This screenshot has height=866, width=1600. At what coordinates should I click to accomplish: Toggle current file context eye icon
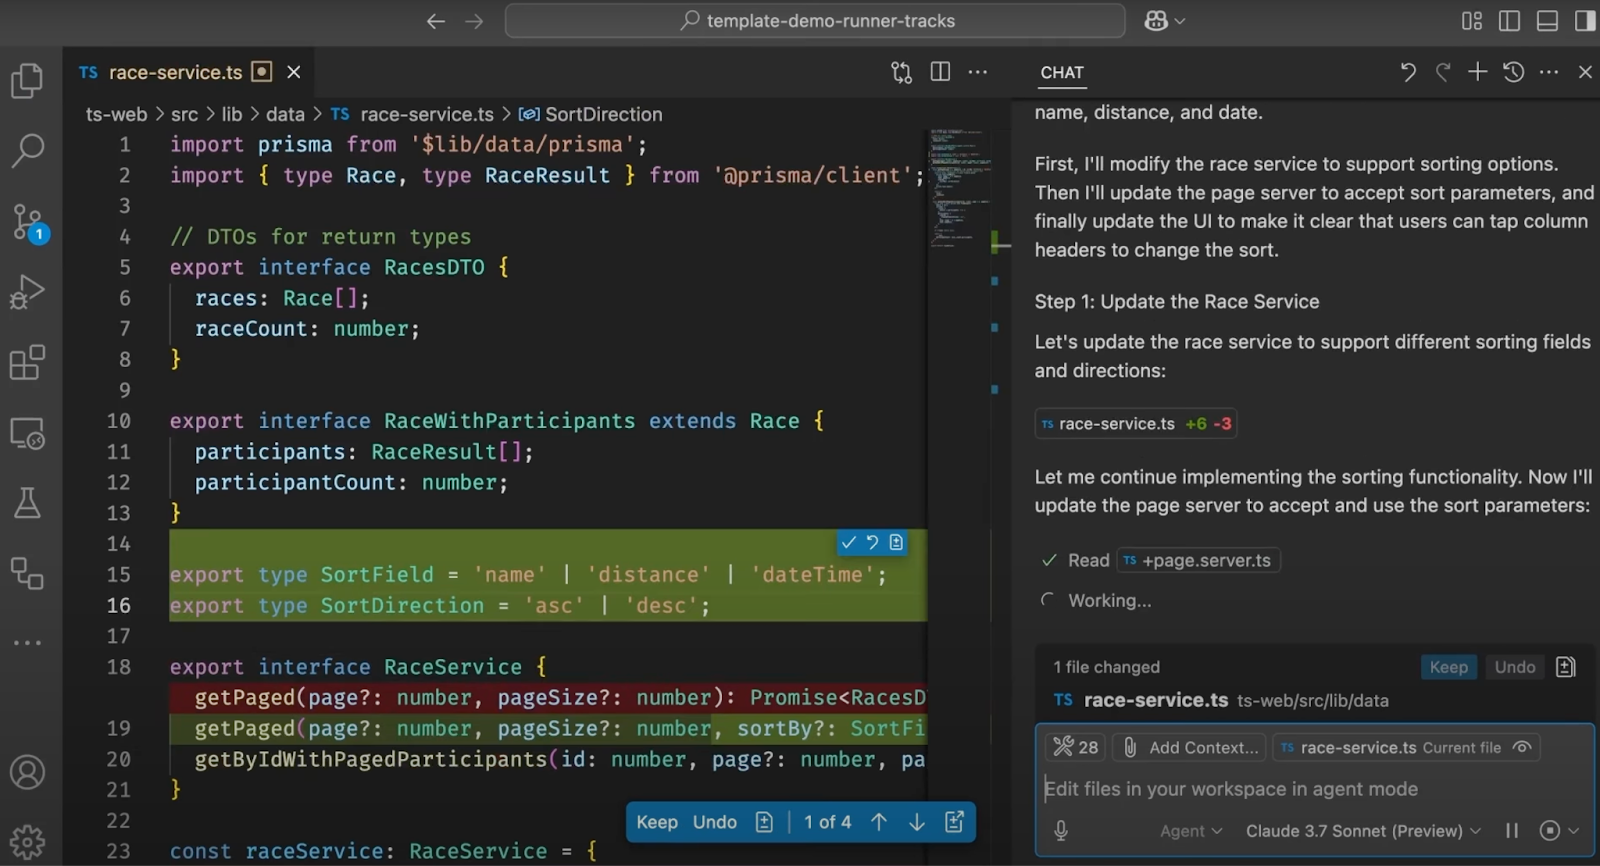pos(1522,747)
